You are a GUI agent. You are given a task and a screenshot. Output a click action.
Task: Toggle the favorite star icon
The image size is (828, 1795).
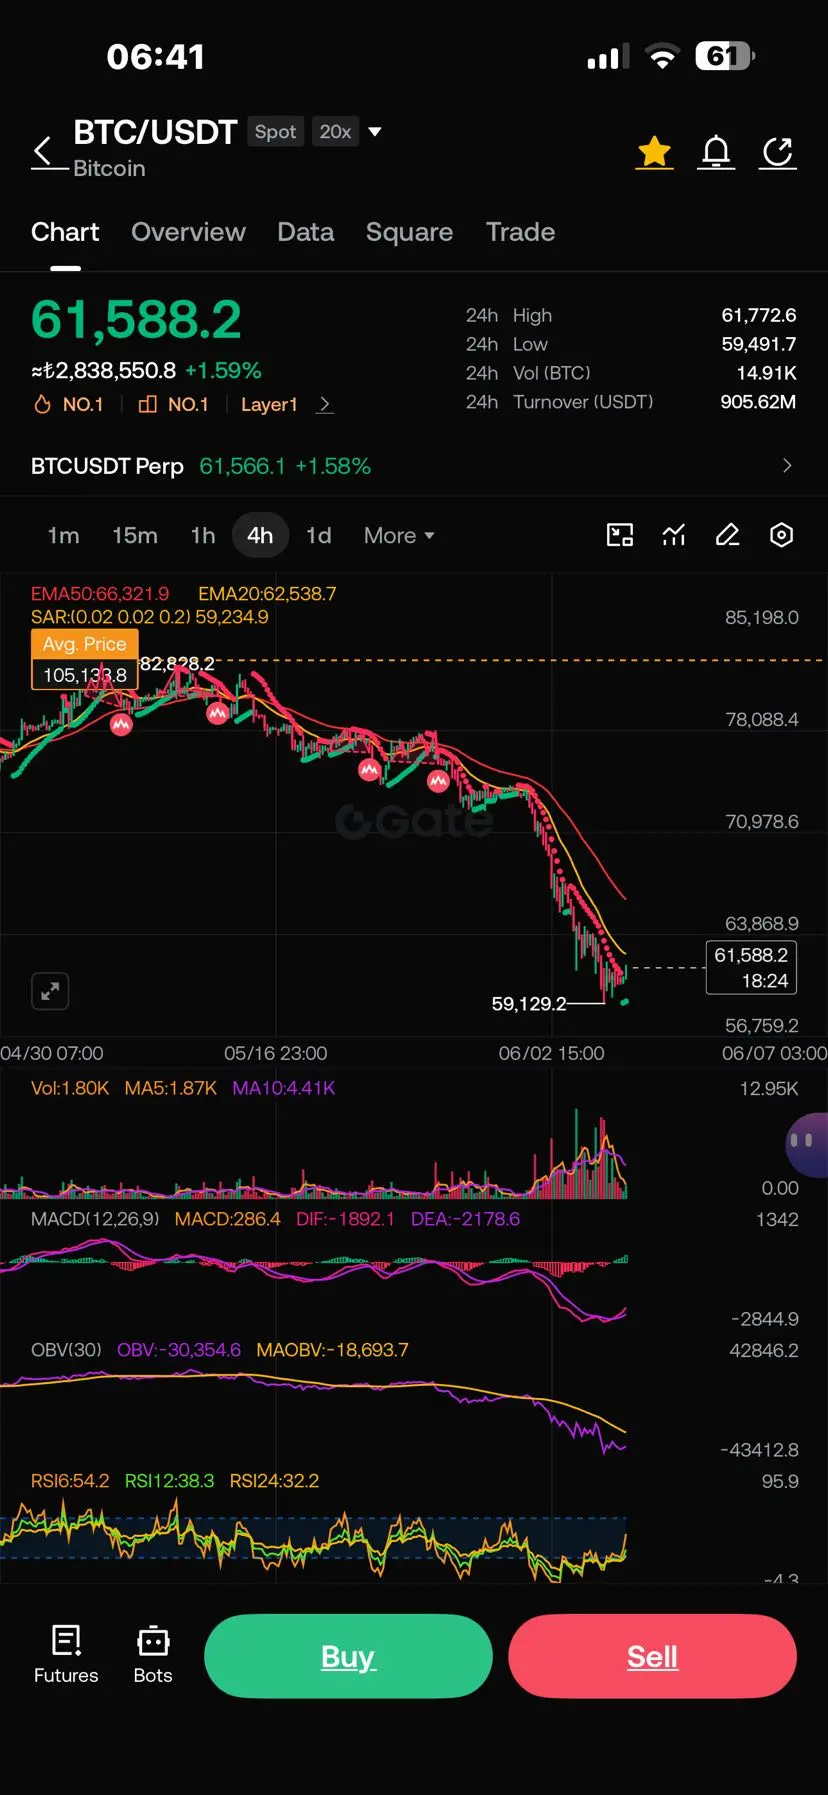[x=655, y=152]
